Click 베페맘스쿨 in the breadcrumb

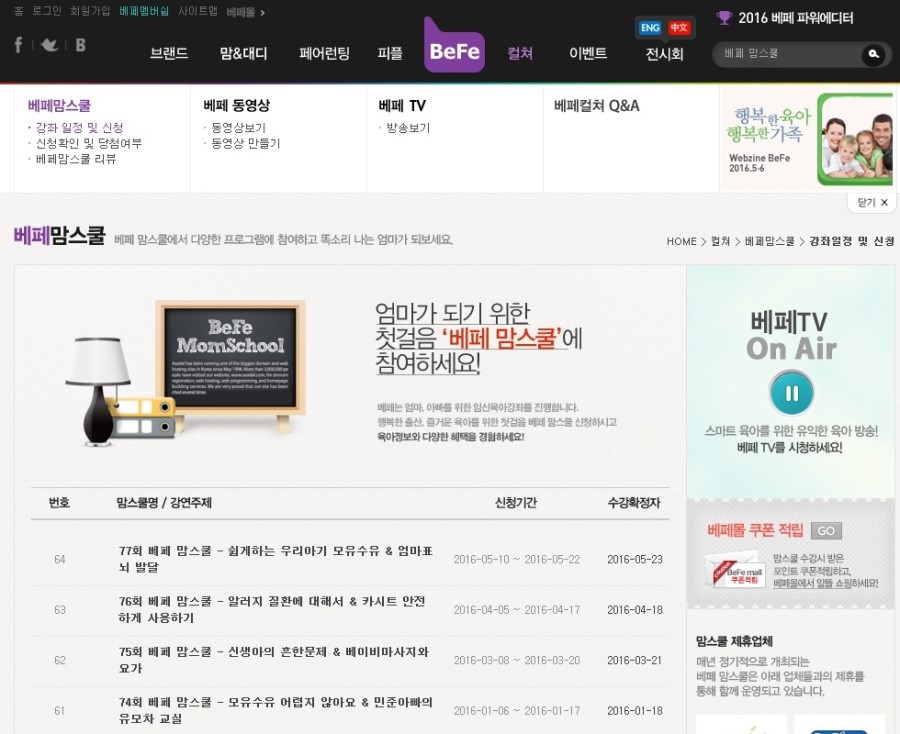pyautogui.click(x=769, y=241)
